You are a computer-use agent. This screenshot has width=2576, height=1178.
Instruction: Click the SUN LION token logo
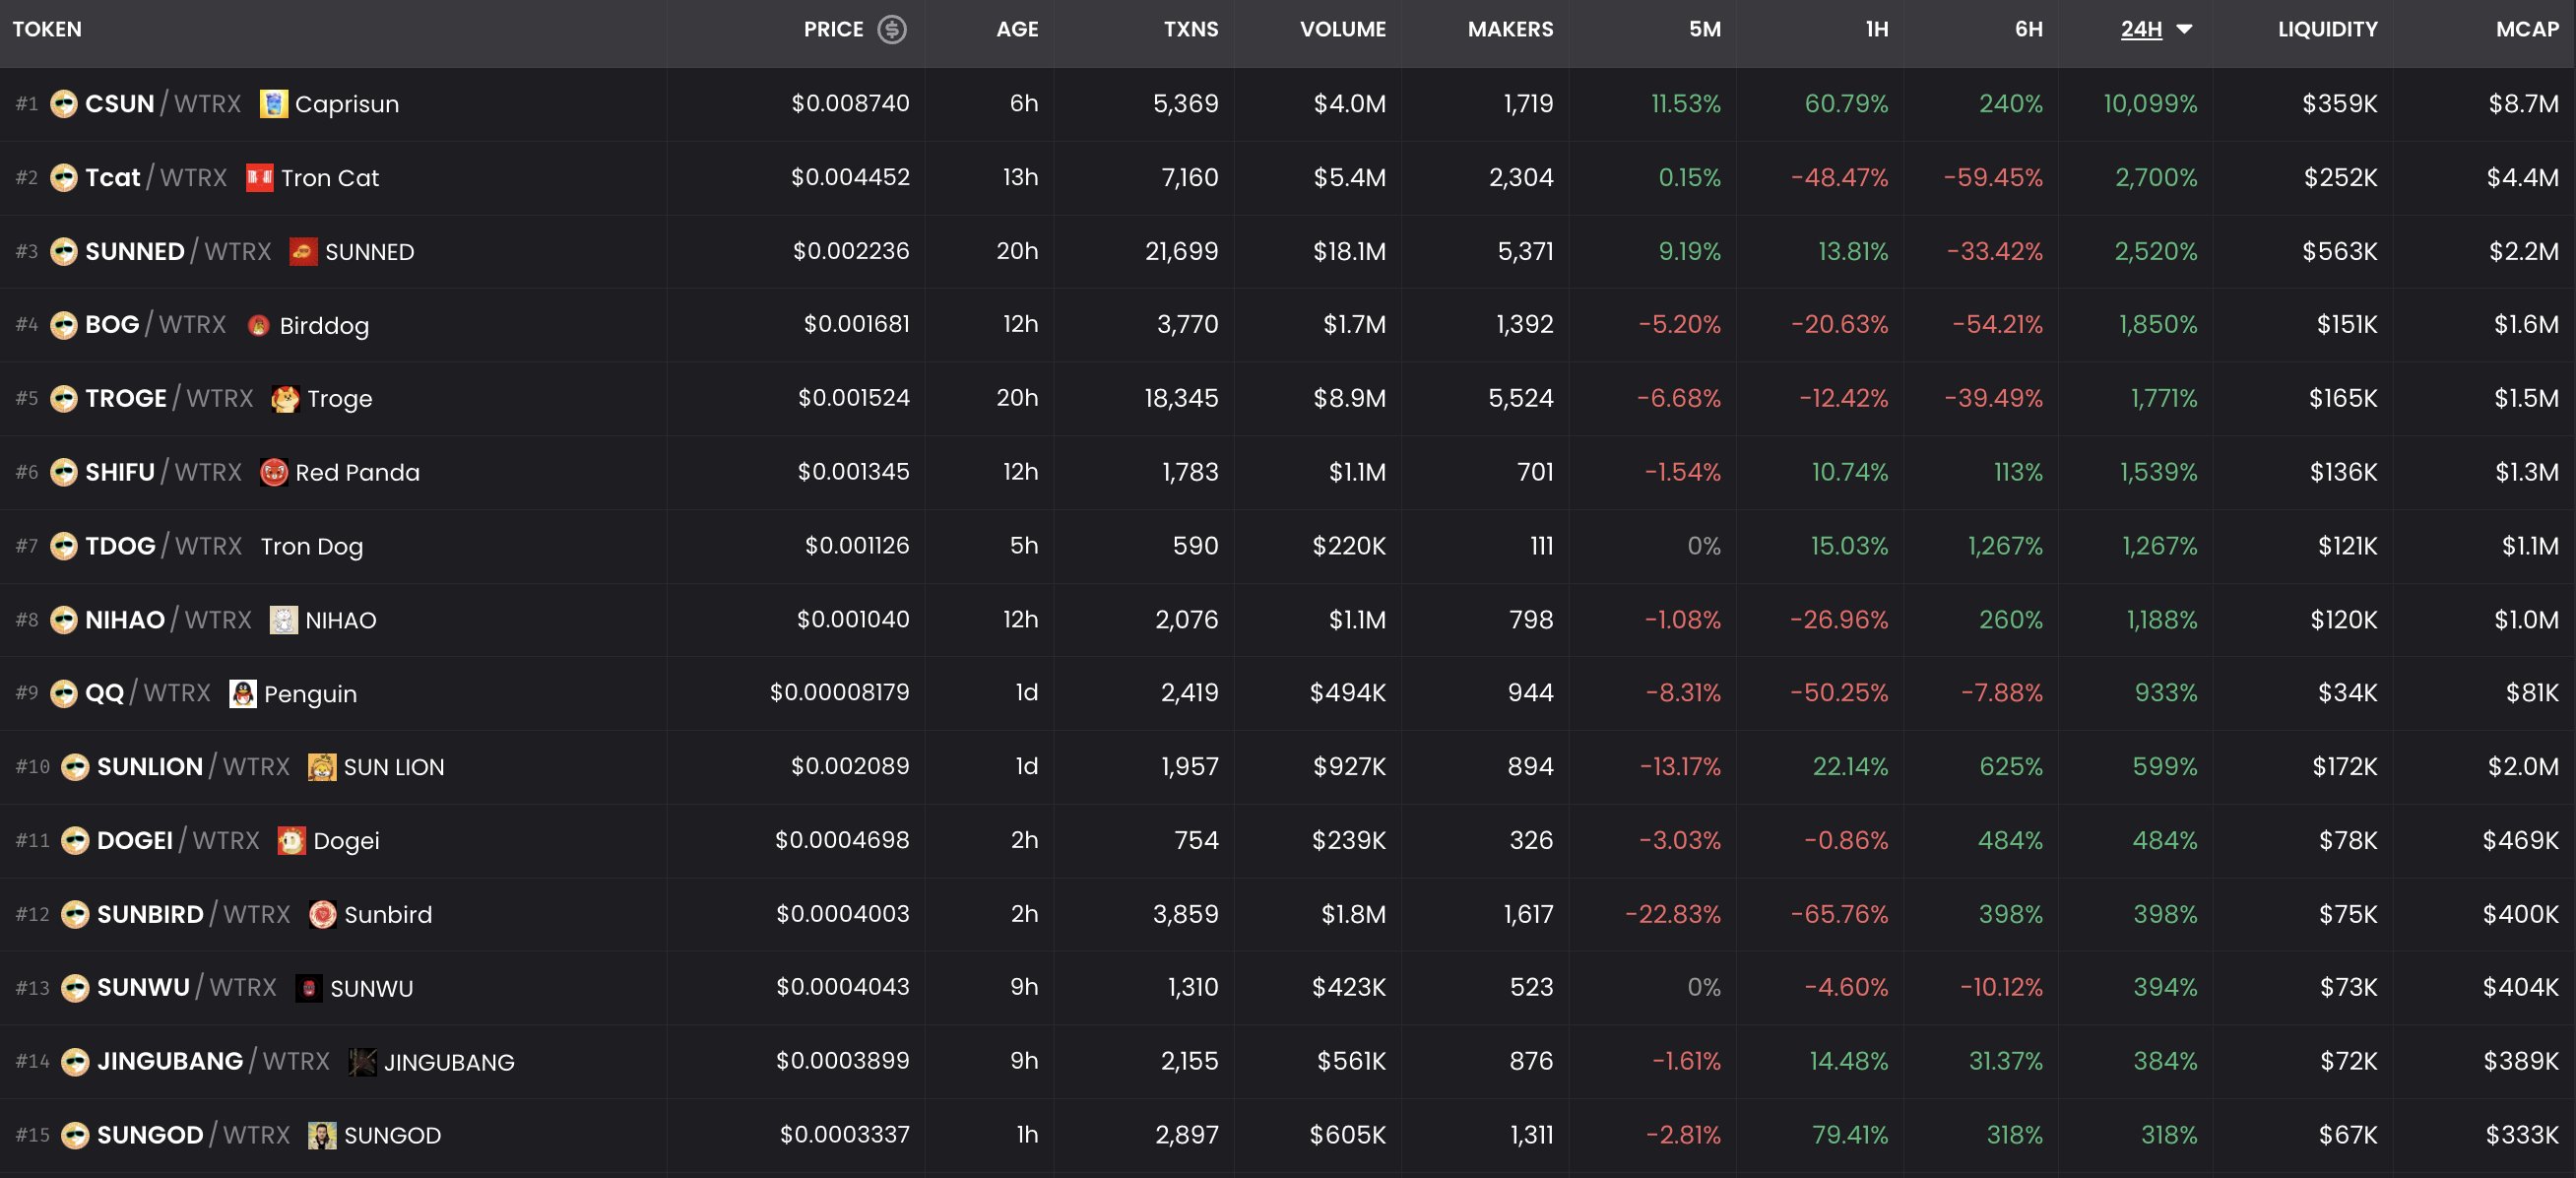click(321, 767)
